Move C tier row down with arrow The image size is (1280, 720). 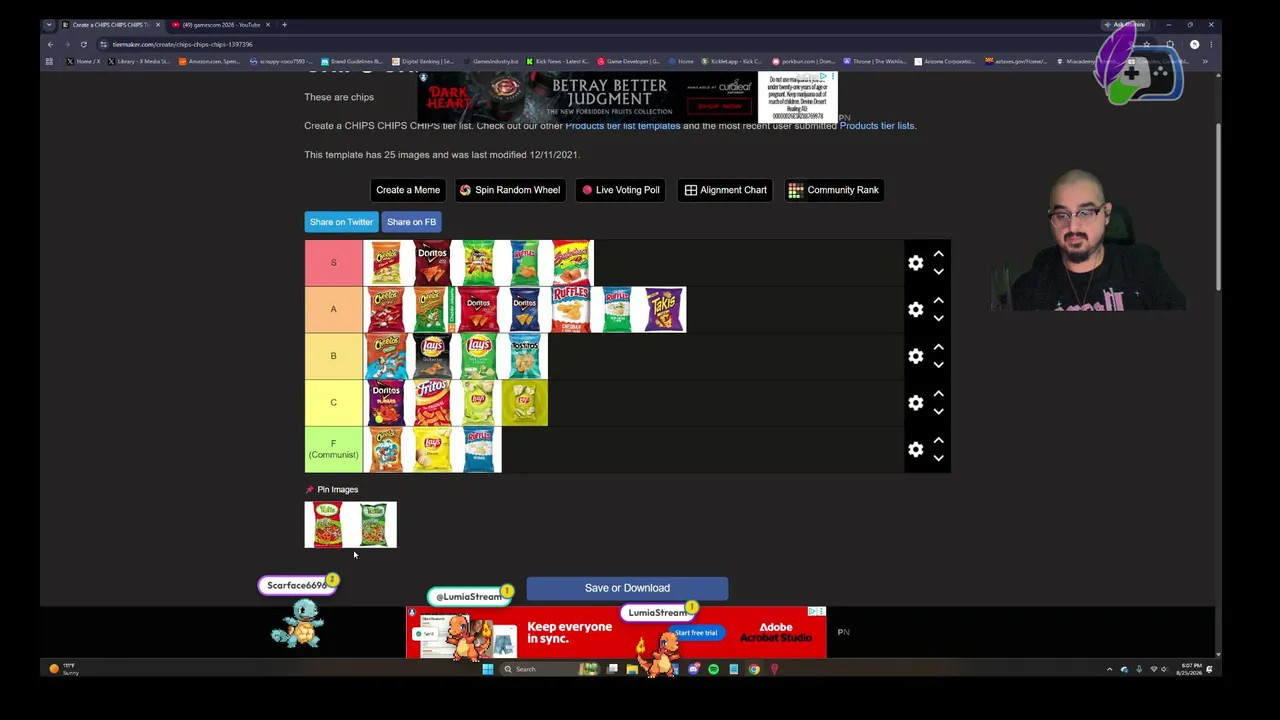click(x=938, y=412)
